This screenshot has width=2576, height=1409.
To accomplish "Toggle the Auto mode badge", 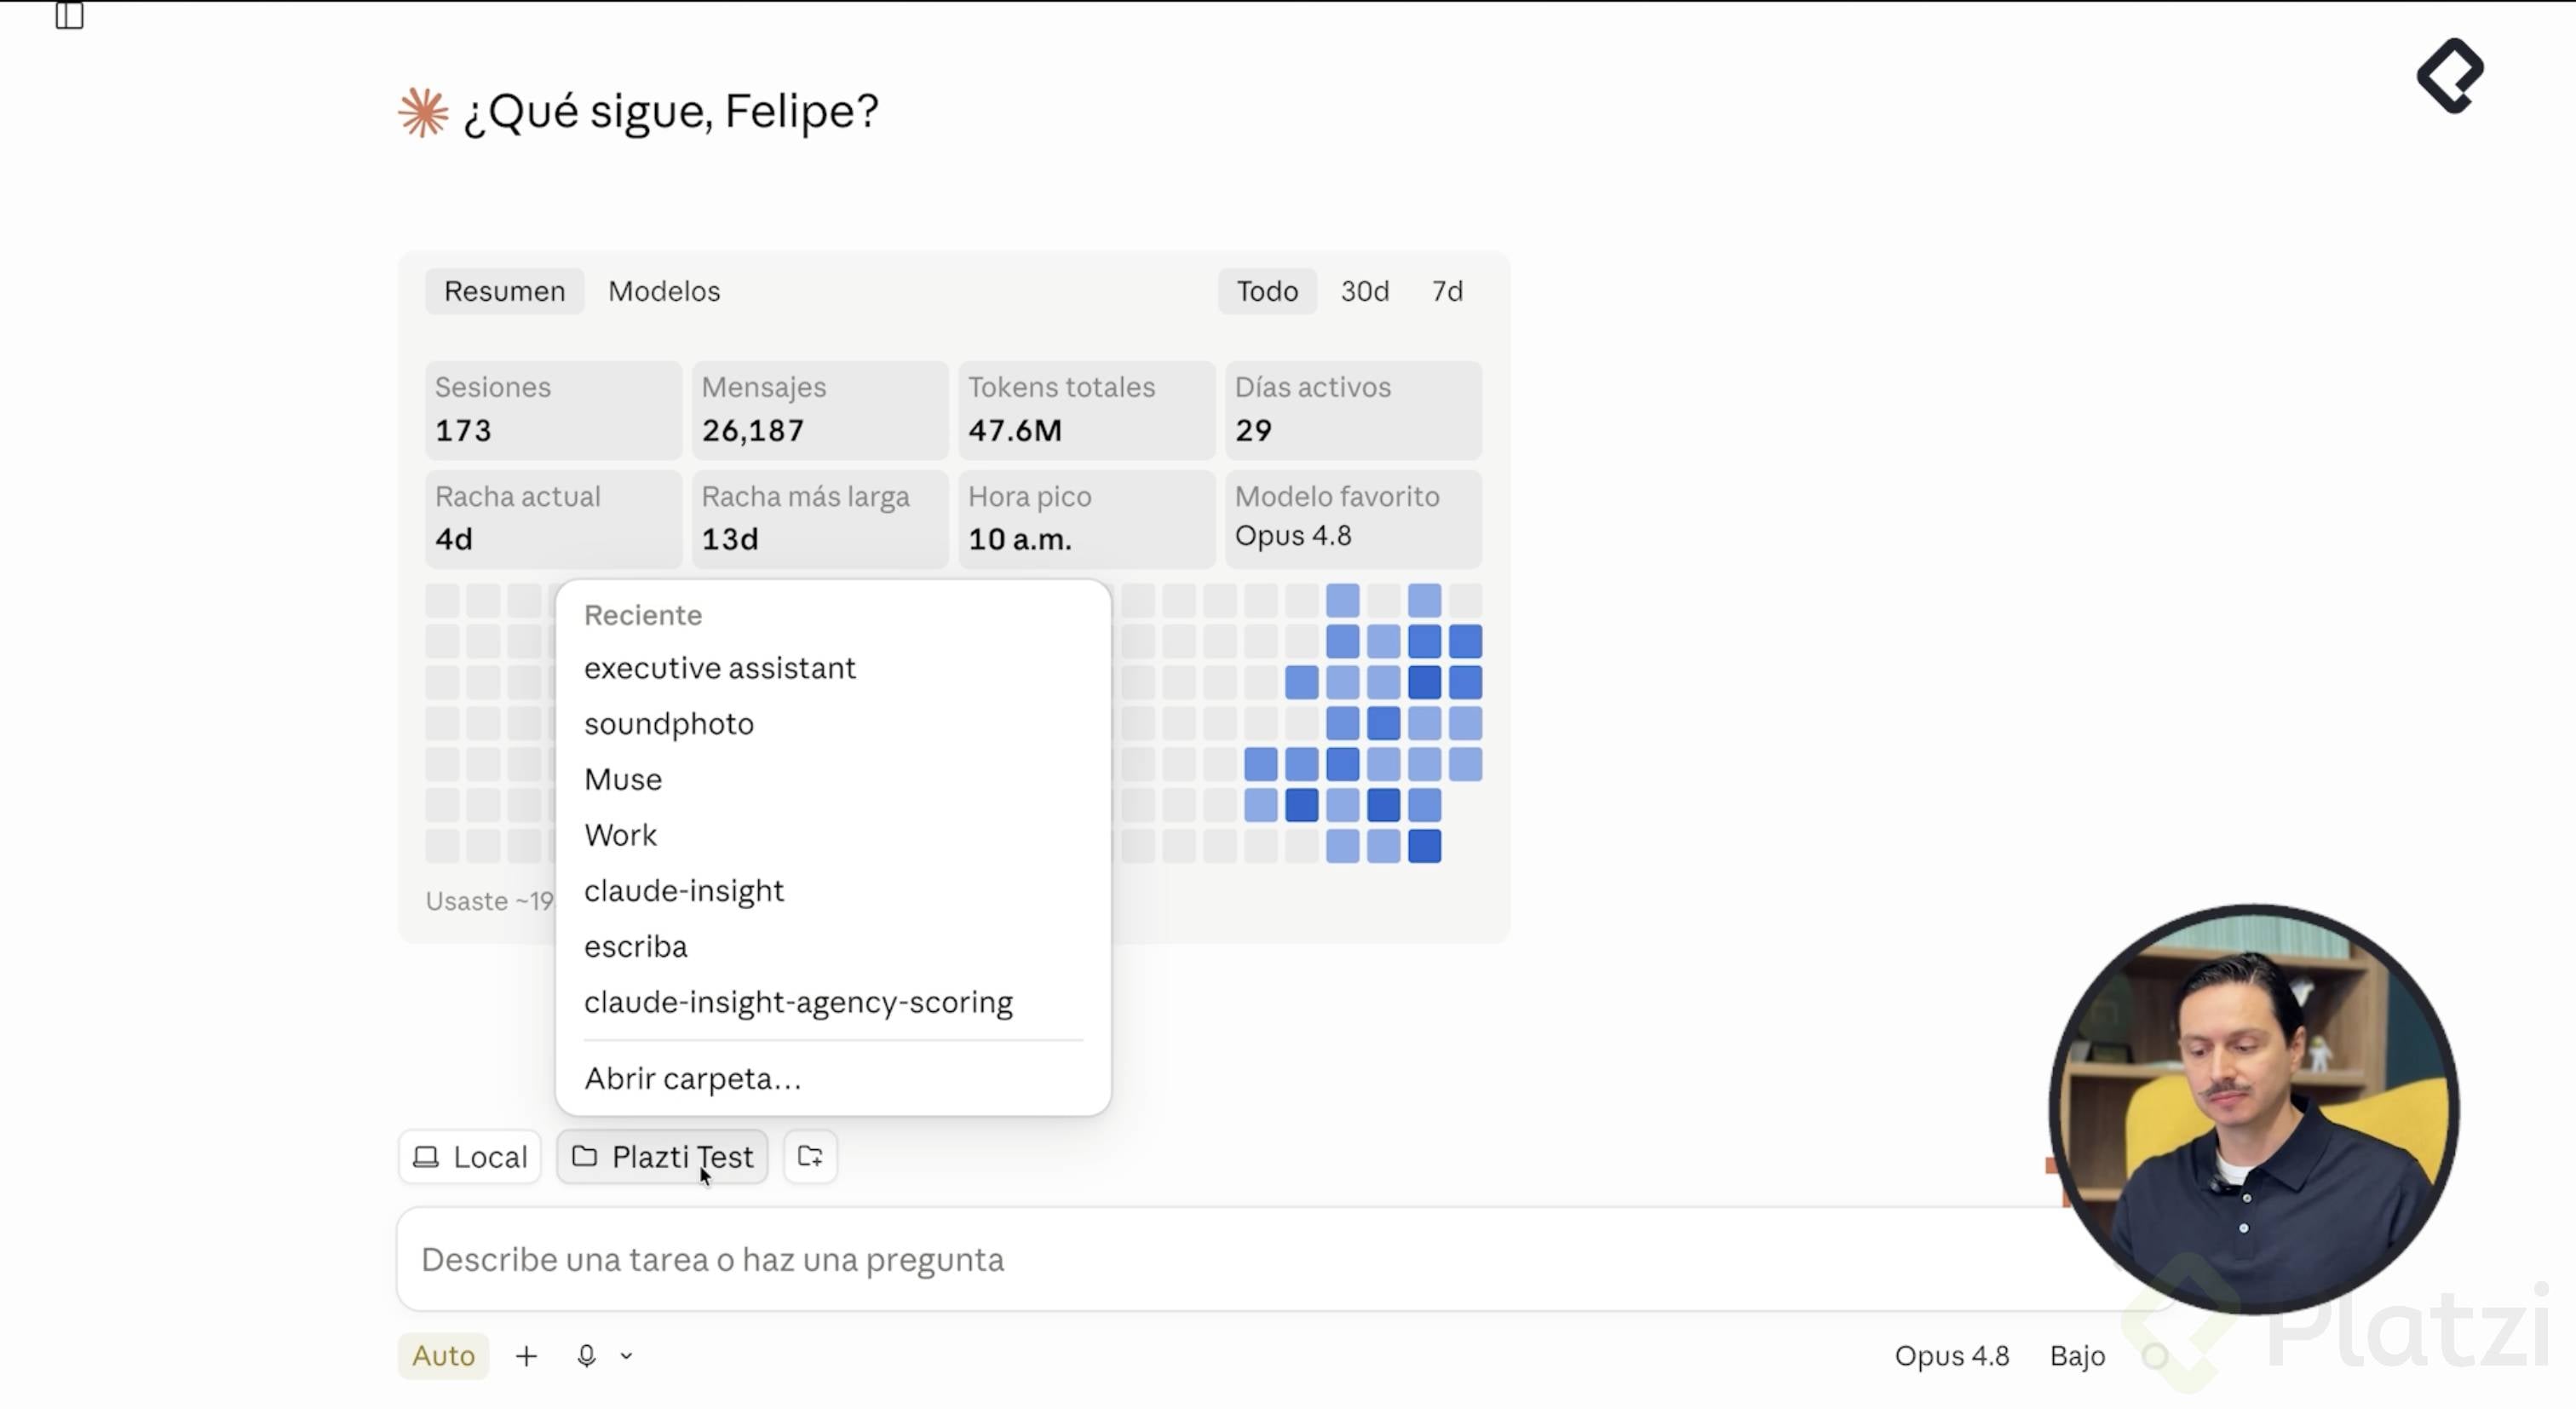I will [x=443, y=1355].
